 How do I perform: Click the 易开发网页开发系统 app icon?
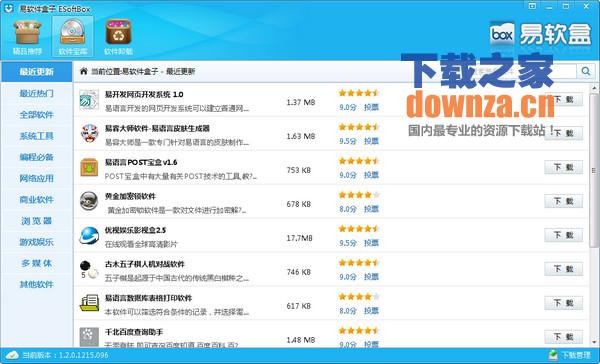point(89,100)
